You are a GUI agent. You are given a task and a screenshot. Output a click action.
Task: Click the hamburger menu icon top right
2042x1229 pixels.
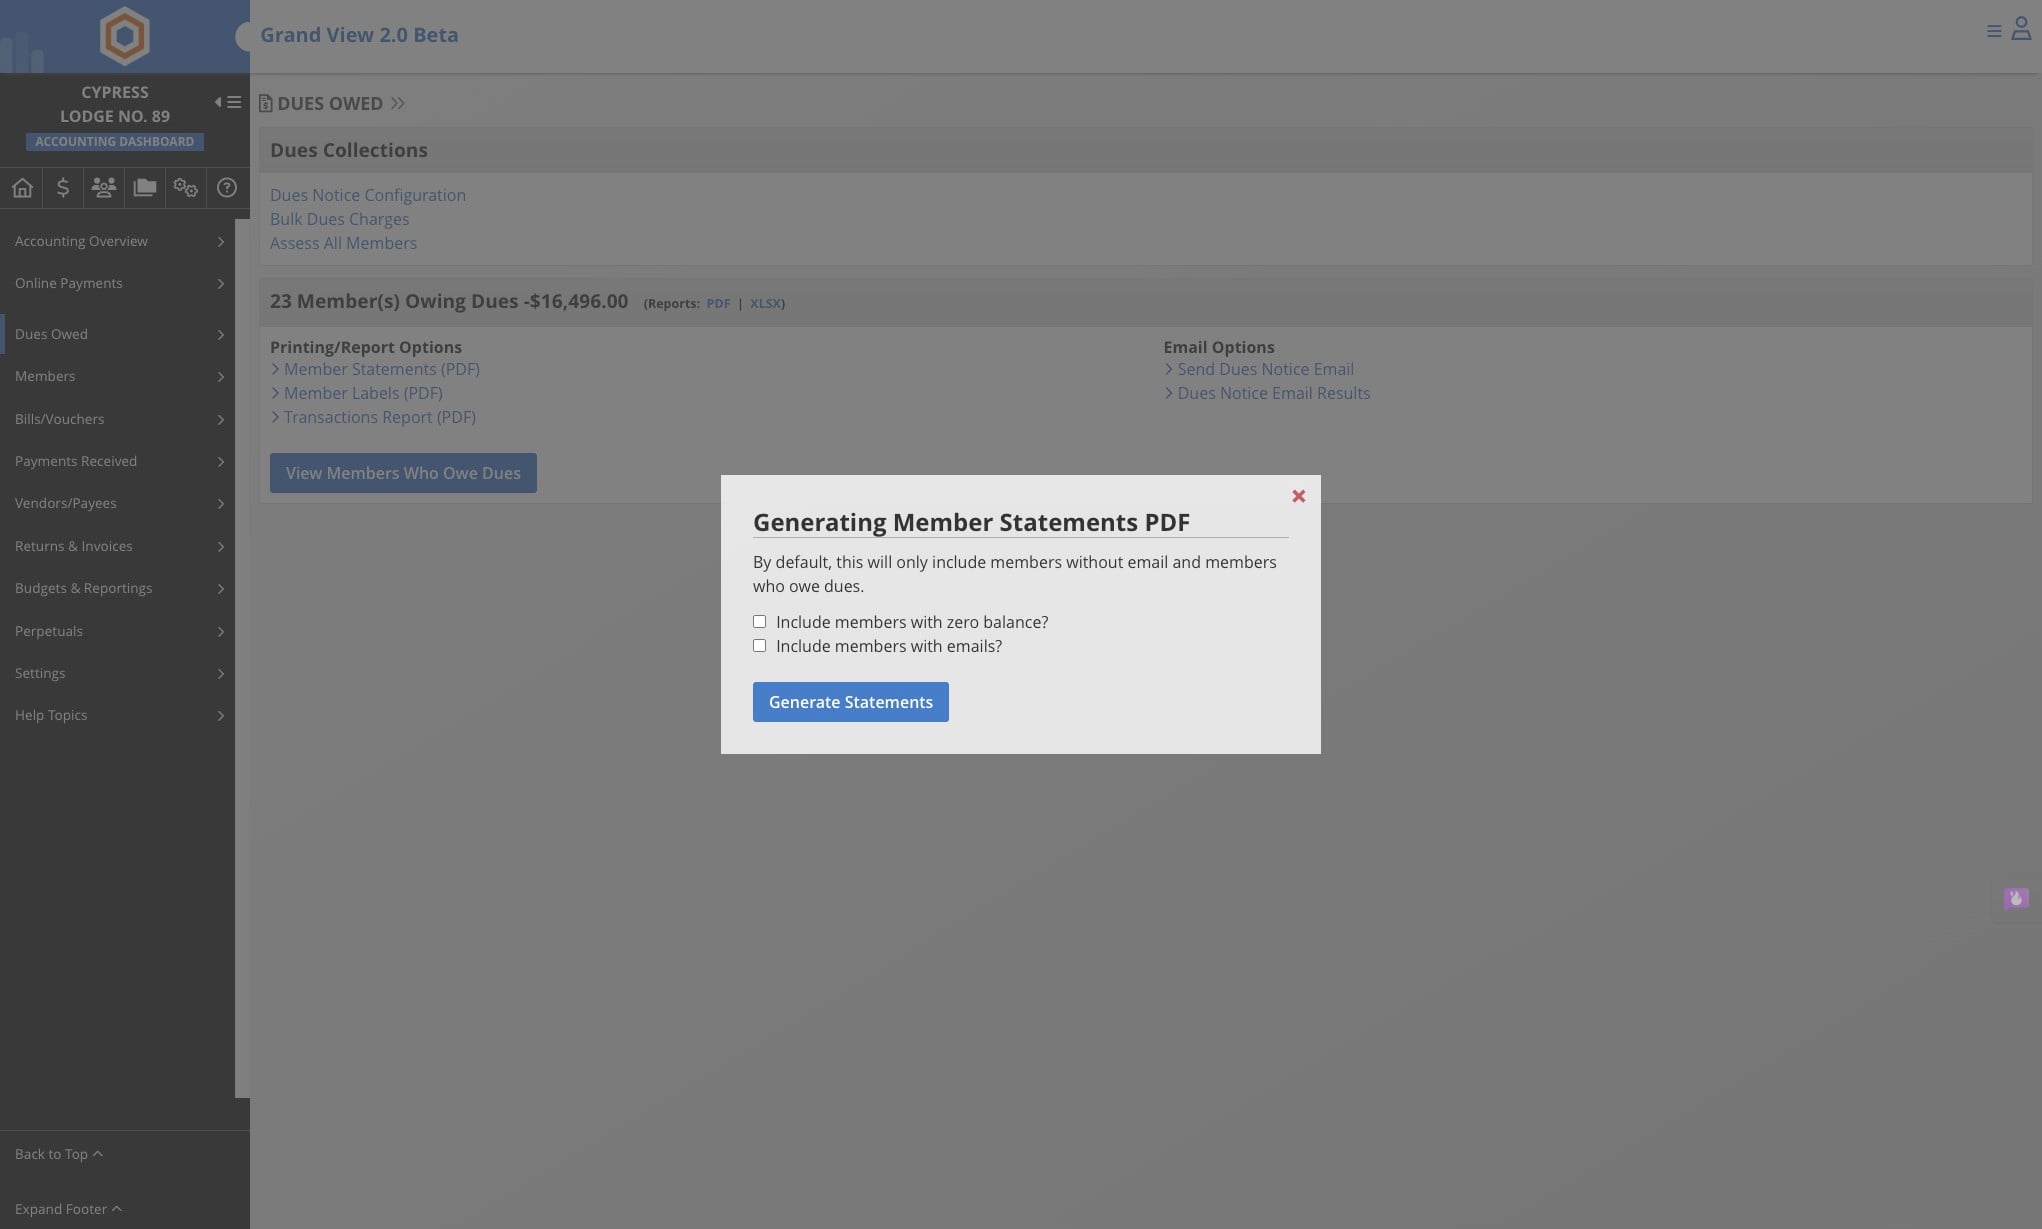pos(1994,32)
